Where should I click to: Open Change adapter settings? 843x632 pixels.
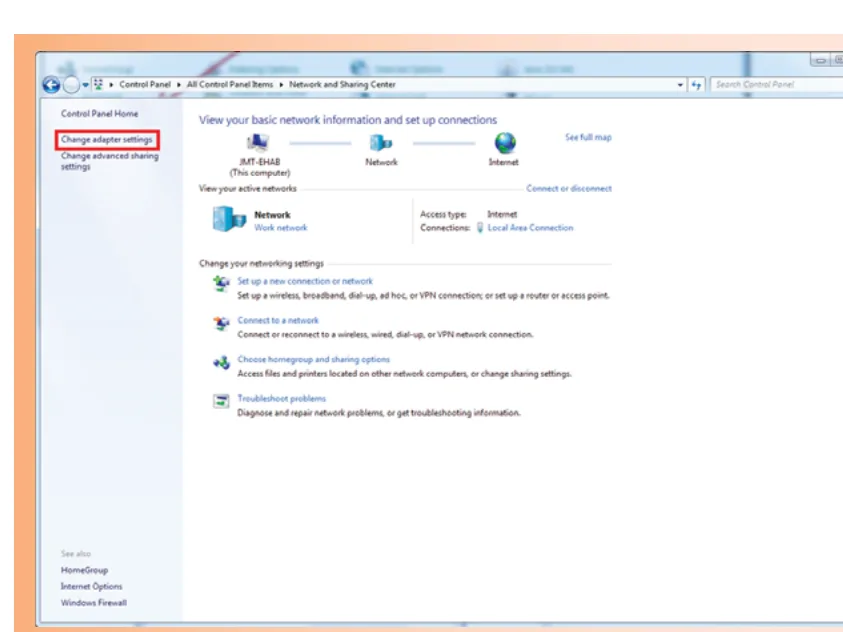pyautogui.click(x=106, y=140)
